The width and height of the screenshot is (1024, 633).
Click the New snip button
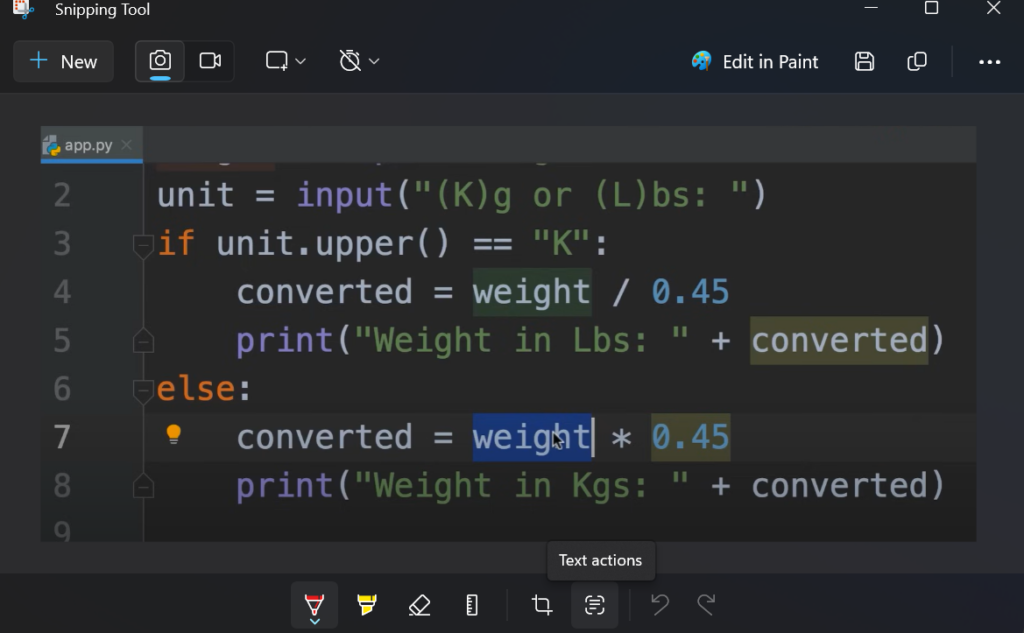(x=63, y=61)
